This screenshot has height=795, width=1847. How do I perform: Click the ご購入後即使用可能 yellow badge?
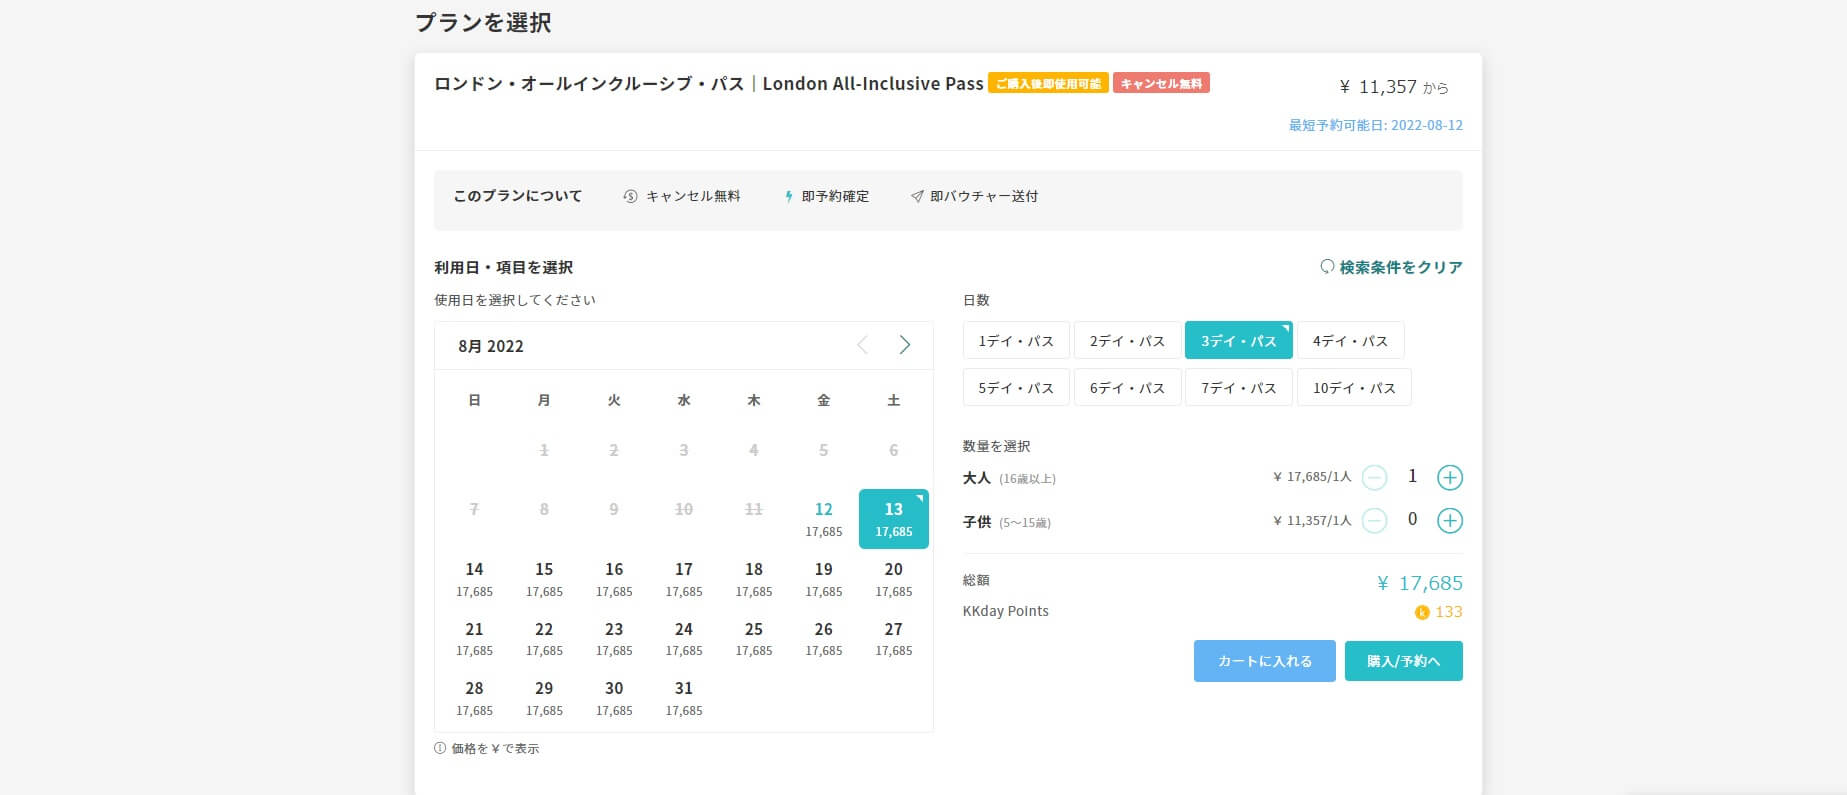coord(1048,83)
